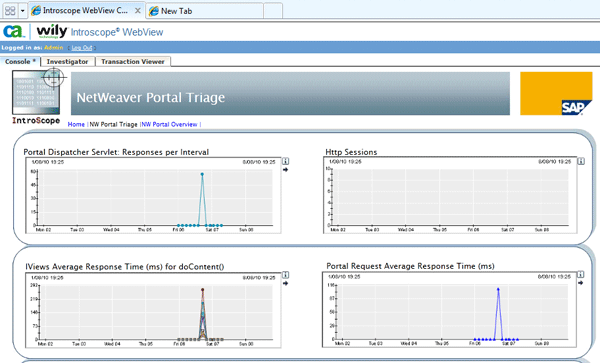This screenshot has width=600, height=363.
Task: Click arrow icon beside IViews Average Response chart
Action: 285,283
